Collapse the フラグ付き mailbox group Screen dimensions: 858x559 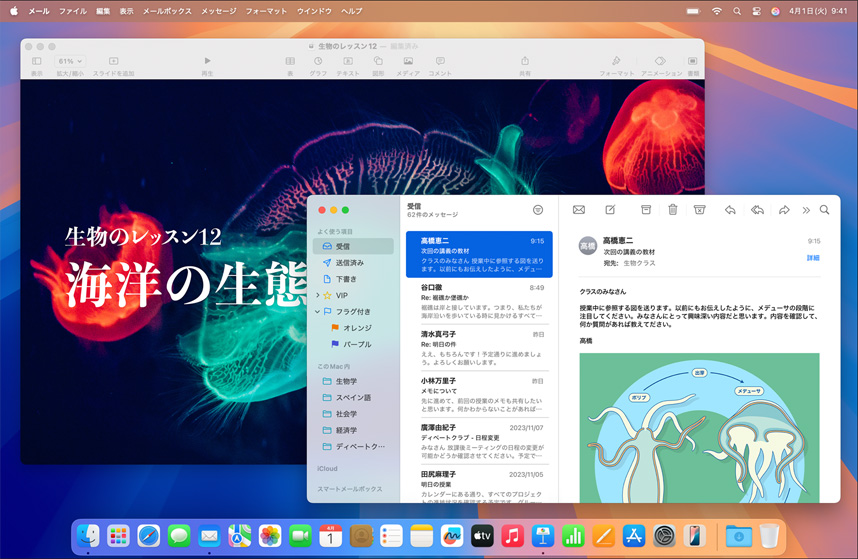click(318, 312)
